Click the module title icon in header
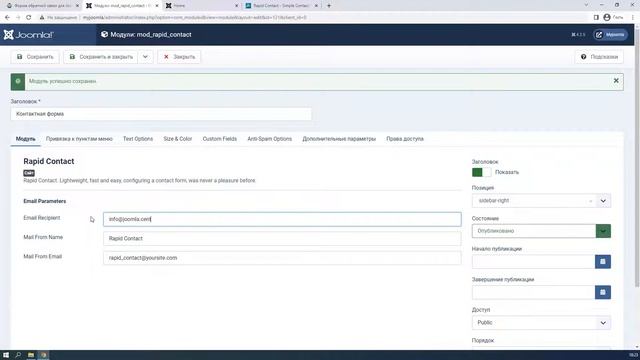This screenshot has width=640, height=360. (x=104, y=35)
